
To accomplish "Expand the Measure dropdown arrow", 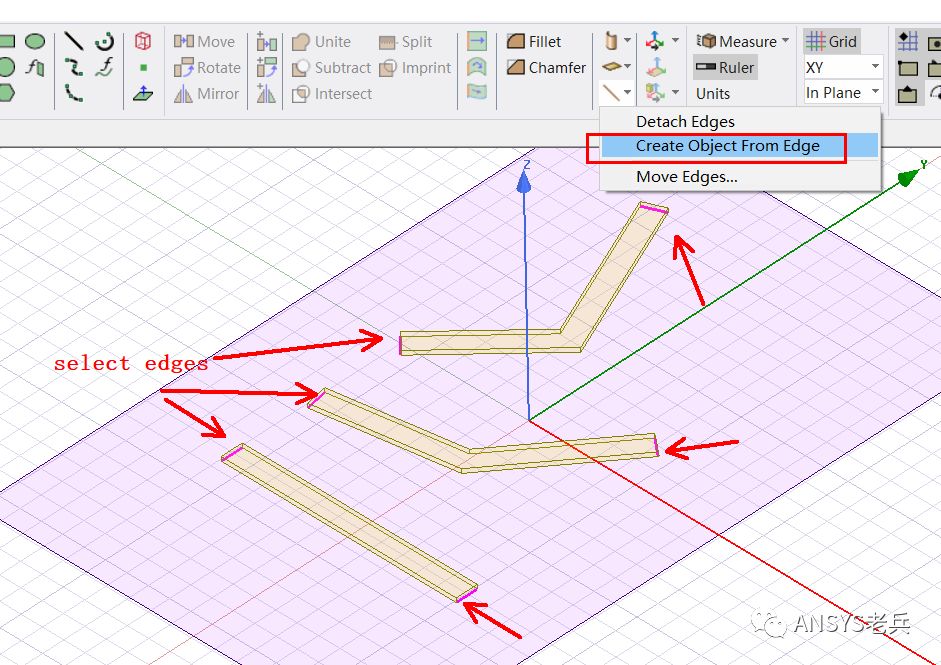I will (x=786, y=41).
